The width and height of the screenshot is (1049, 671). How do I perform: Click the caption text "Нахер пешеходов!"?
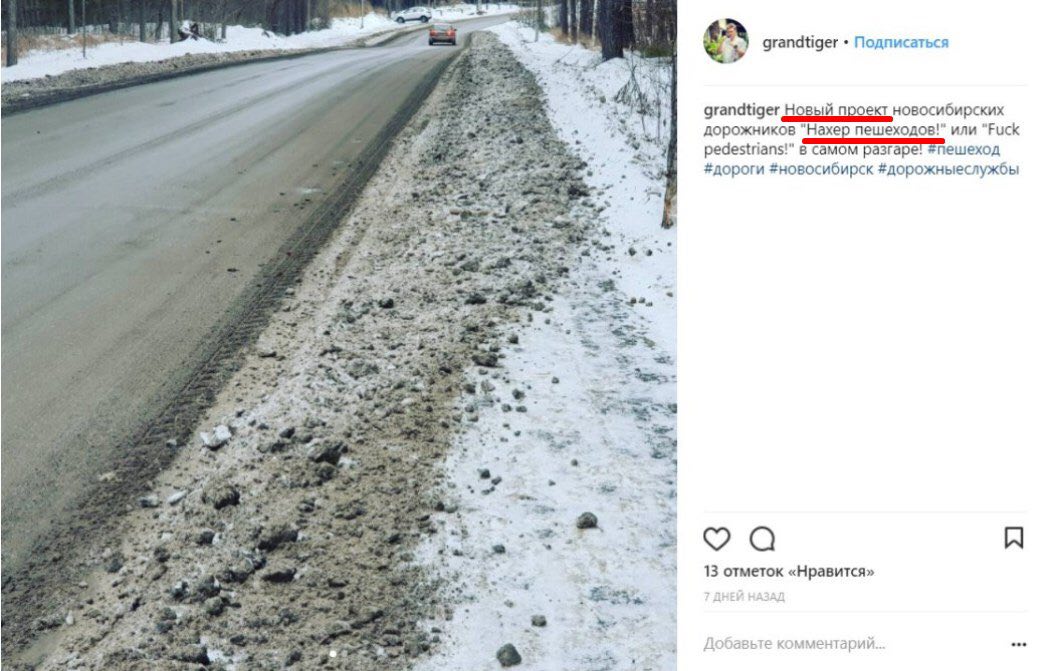tap(873, 130)
